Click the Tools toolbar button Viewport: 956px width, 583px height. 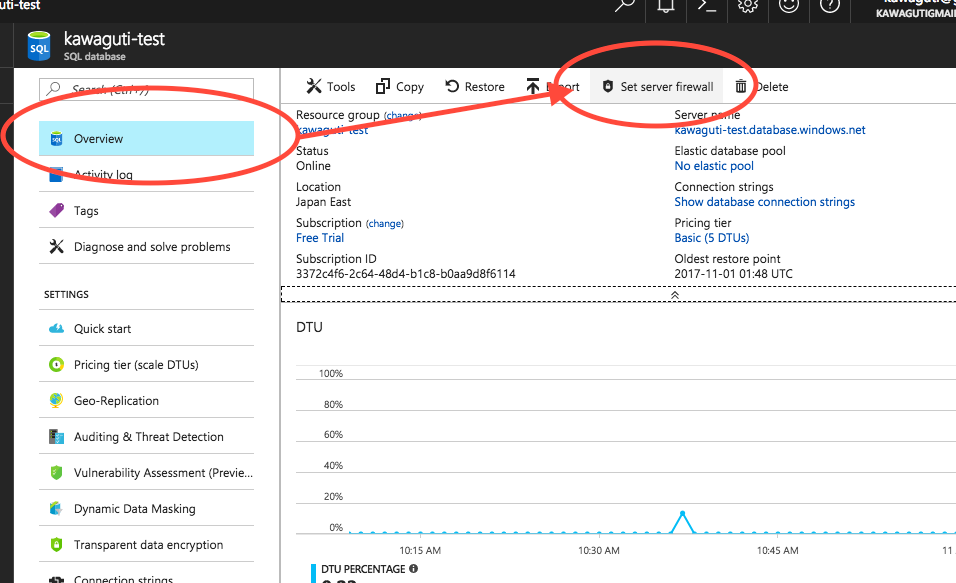(330, 87)
